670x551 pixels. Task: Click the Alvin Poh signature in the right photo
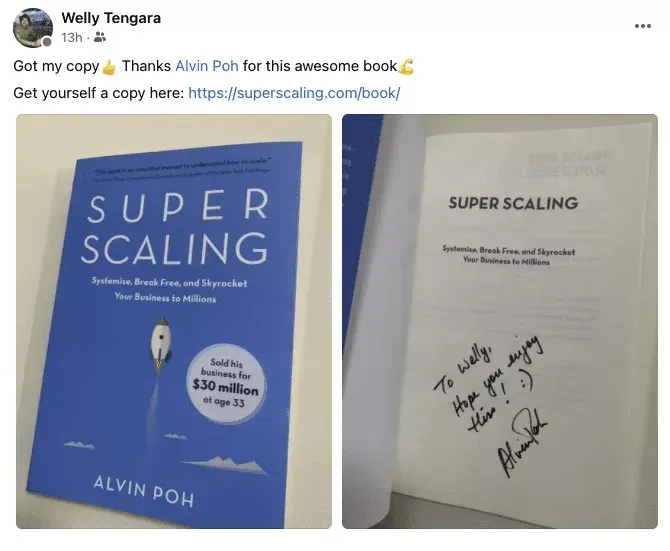click(523, 441)
